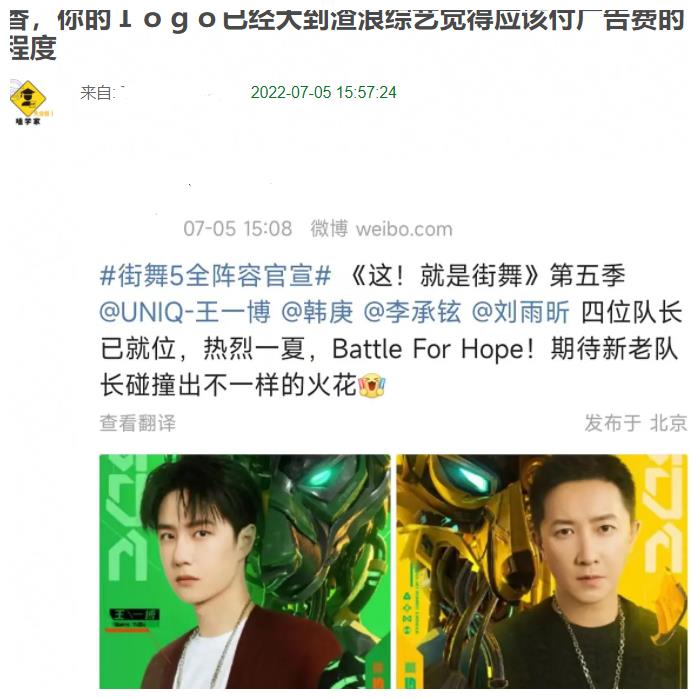Click the 发布于 北京 location label
The width and height of the screenshot is (700, 699).
636,423
